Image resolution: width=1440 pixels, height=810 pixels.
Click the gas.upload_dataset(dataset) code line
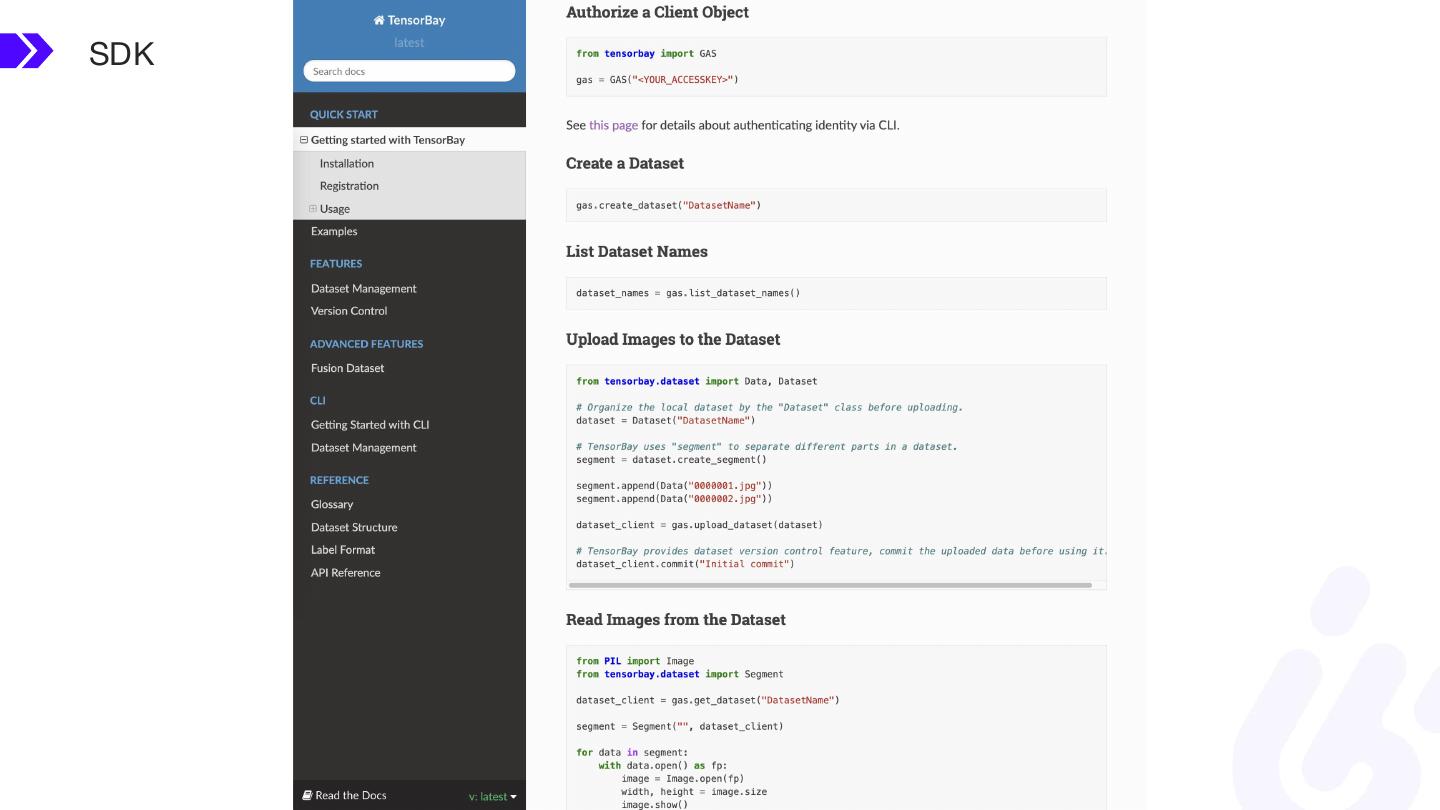pyautogui.click(x=699, y=525)
